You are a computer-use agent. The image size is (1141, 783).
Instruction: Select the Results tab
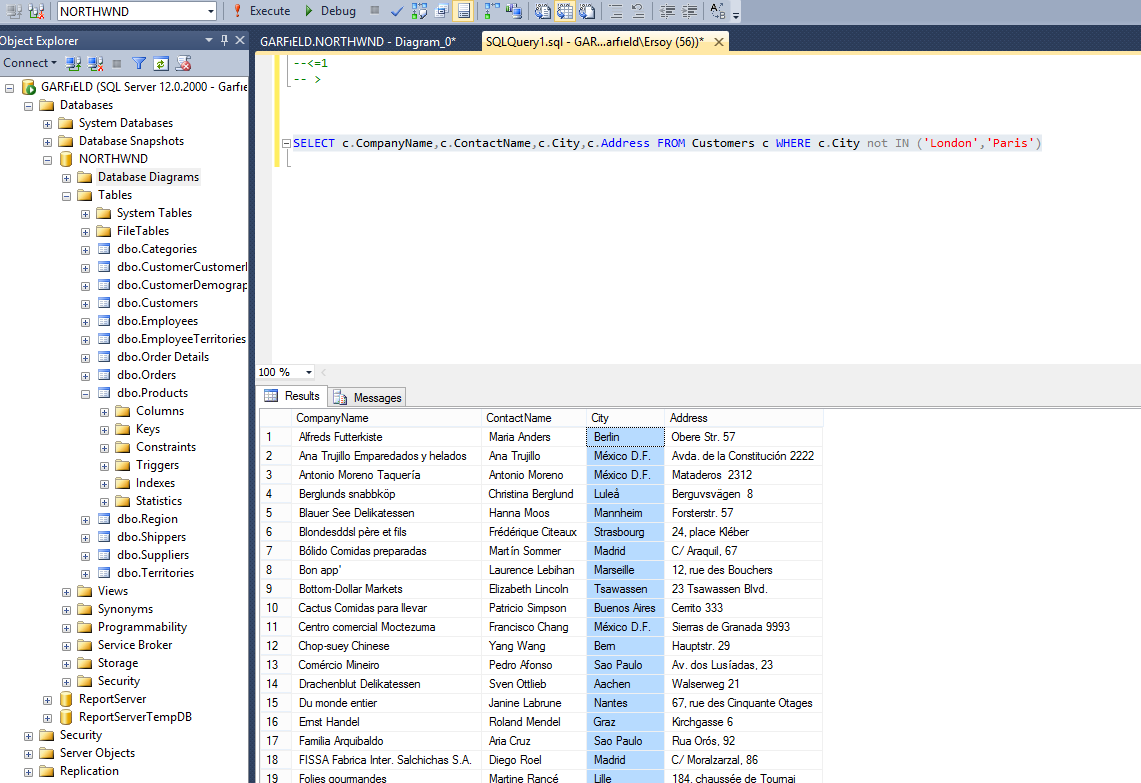point(293,396)
